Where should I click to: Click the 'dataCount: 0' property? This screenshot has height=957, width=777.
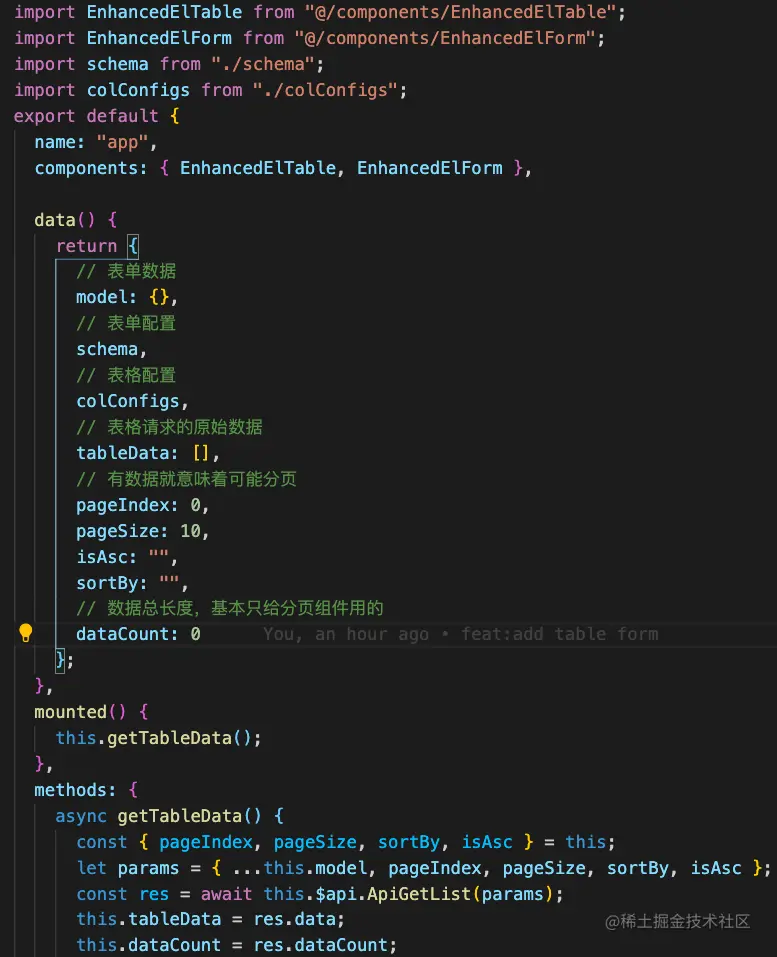click(x=138, y=634)
